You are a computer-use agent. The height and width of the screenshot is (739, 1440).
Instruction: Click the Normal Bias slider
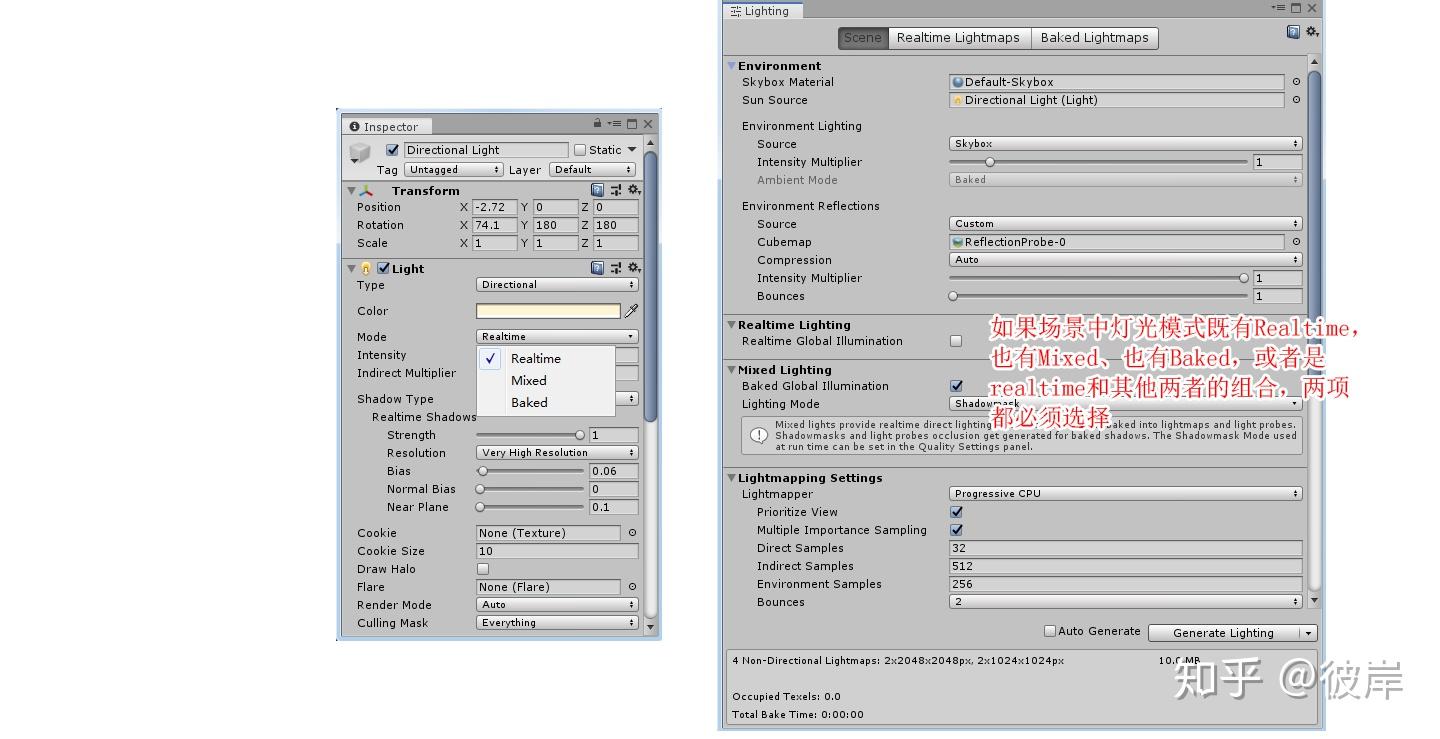[530, 489]
